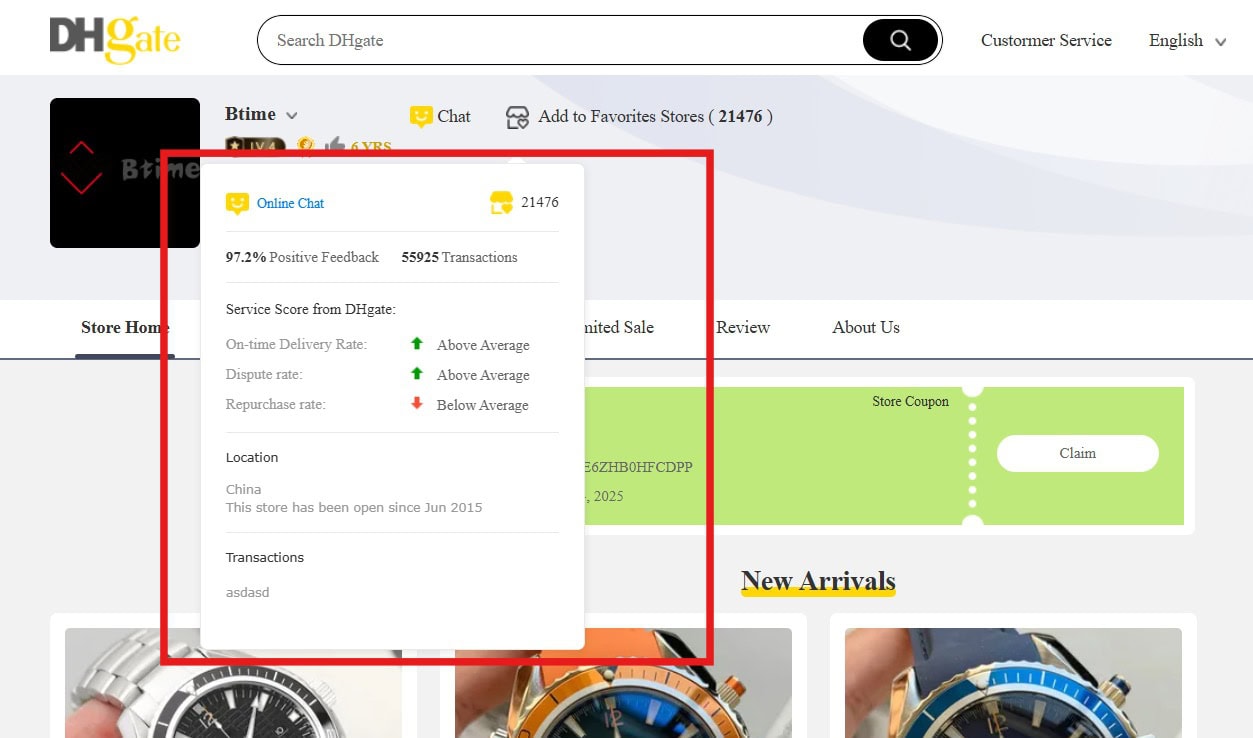Click the thumbs-up icon next to 6 YRS

point(335,147)
